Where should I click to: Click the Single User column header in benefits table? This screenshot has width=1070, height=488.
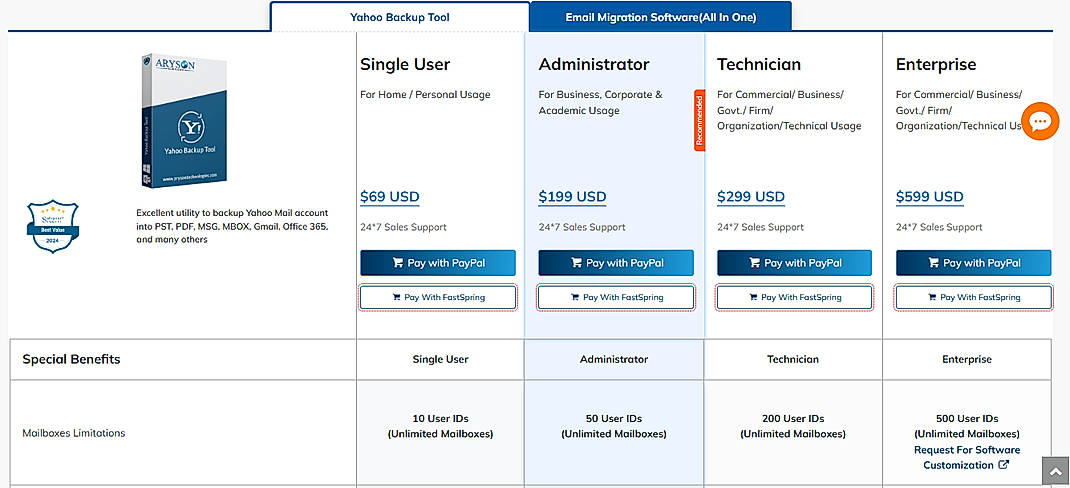point(440,359)
